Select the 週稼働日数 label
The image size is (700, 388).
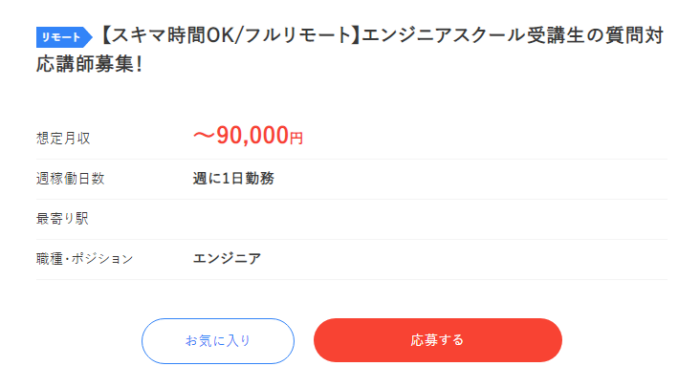(70, 179)
